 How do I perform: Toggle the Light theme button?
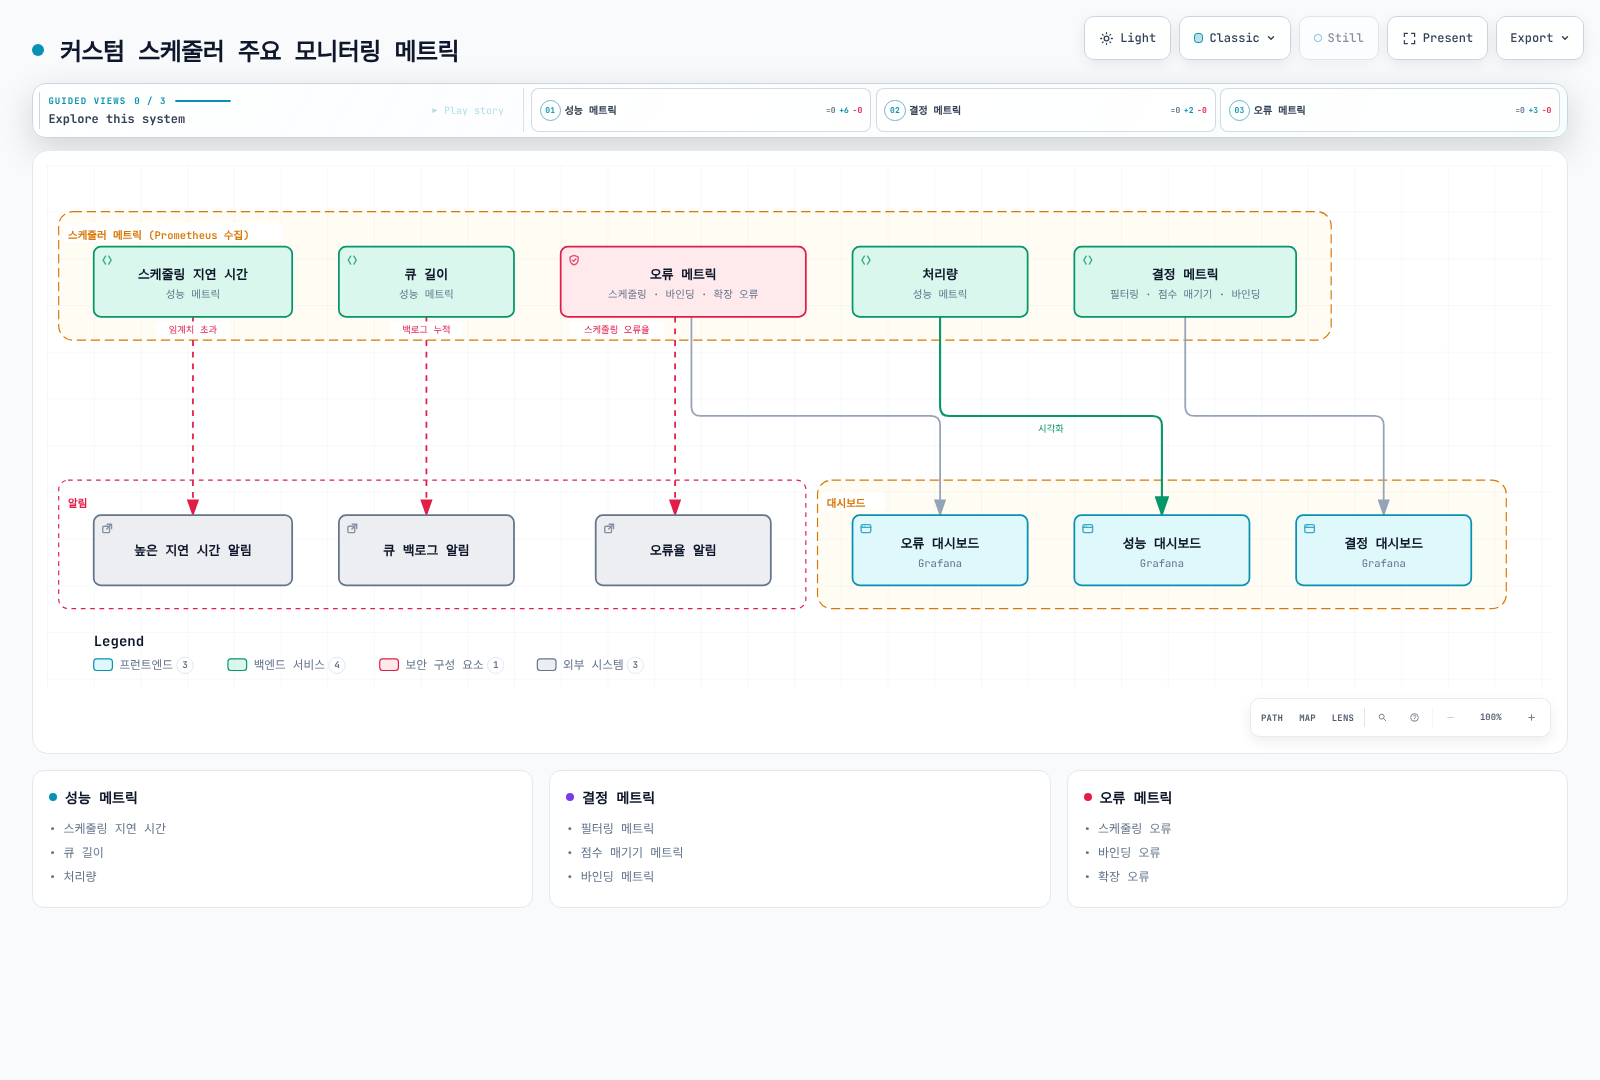tap(1127, 38)
